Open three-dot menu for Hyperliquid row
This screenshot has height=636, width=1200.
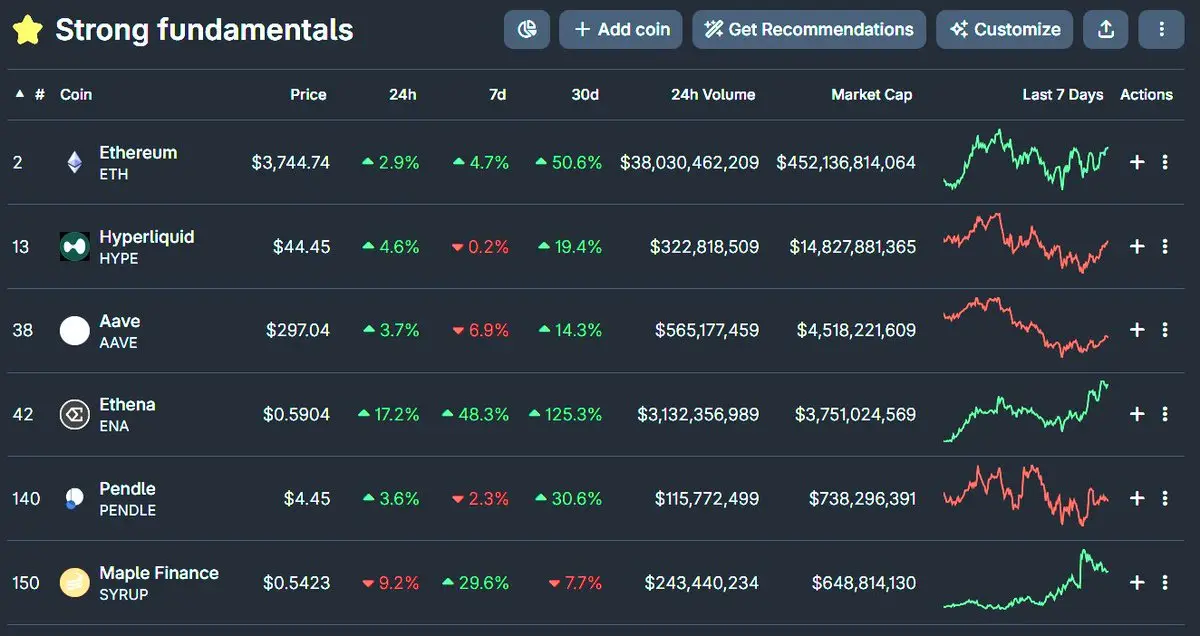pyautogui.click(x=1165, y=246)
